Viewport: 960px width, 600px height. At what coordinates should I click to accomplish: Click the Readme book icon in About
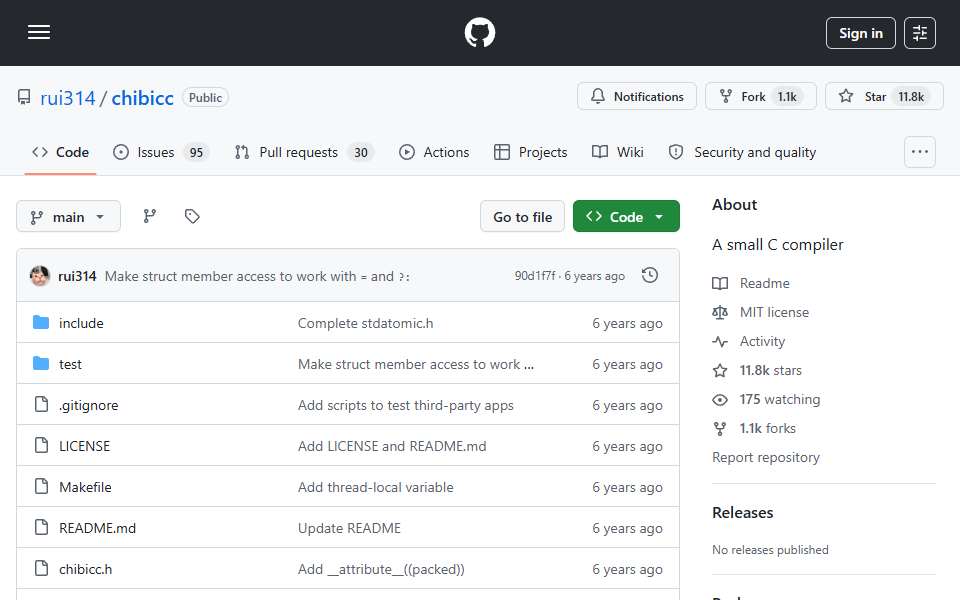click(720, 283)
